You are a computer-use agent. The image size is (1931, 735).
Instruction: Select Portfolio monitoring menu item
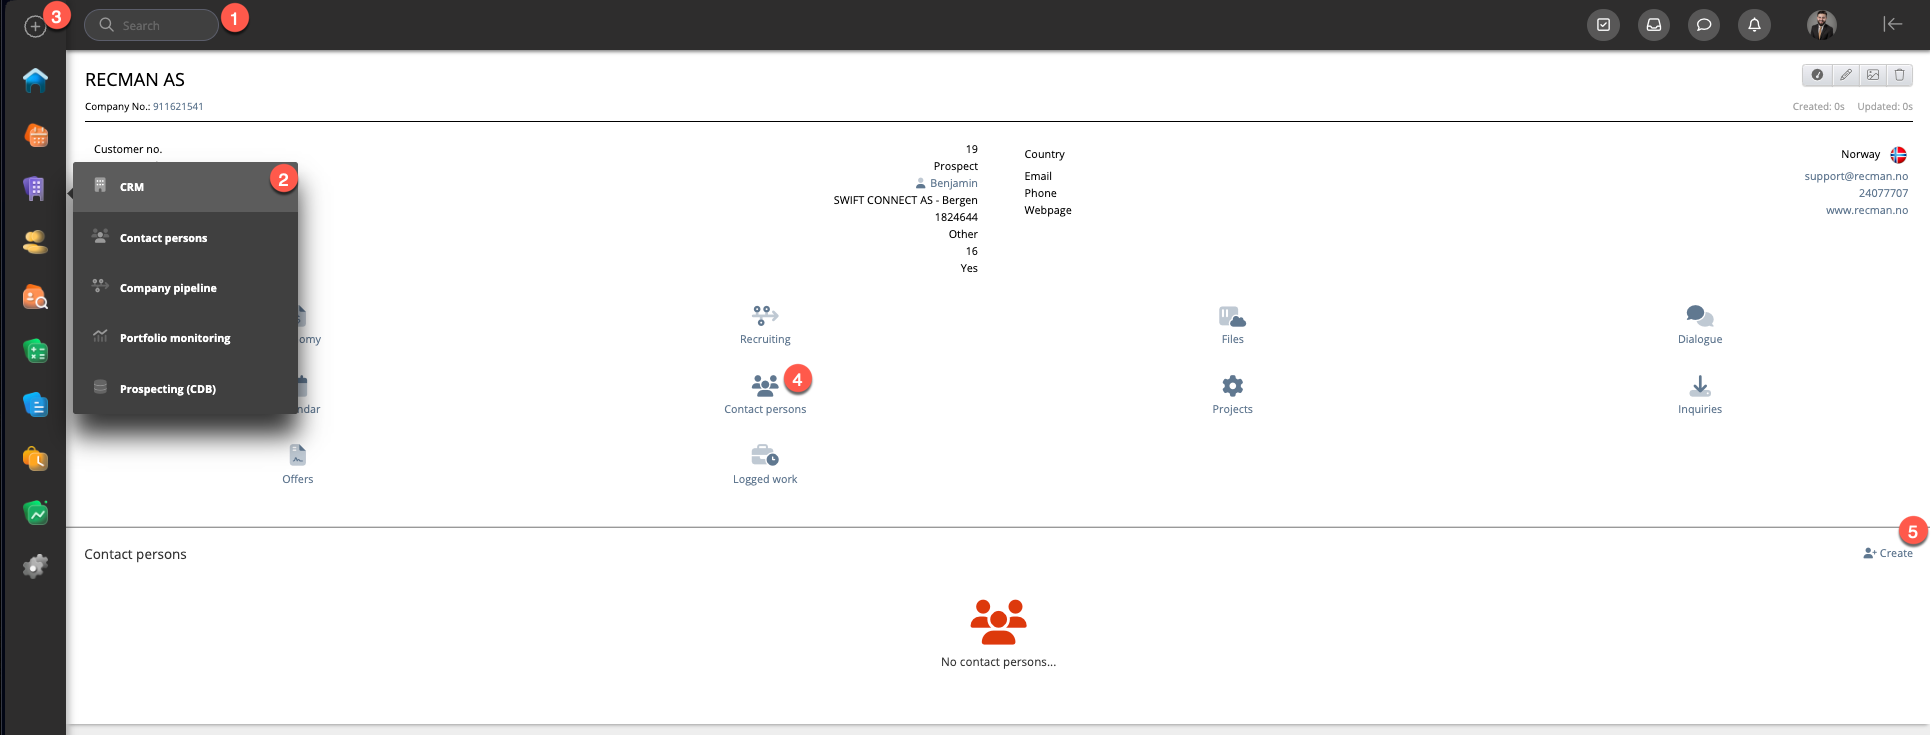[175, 338]
